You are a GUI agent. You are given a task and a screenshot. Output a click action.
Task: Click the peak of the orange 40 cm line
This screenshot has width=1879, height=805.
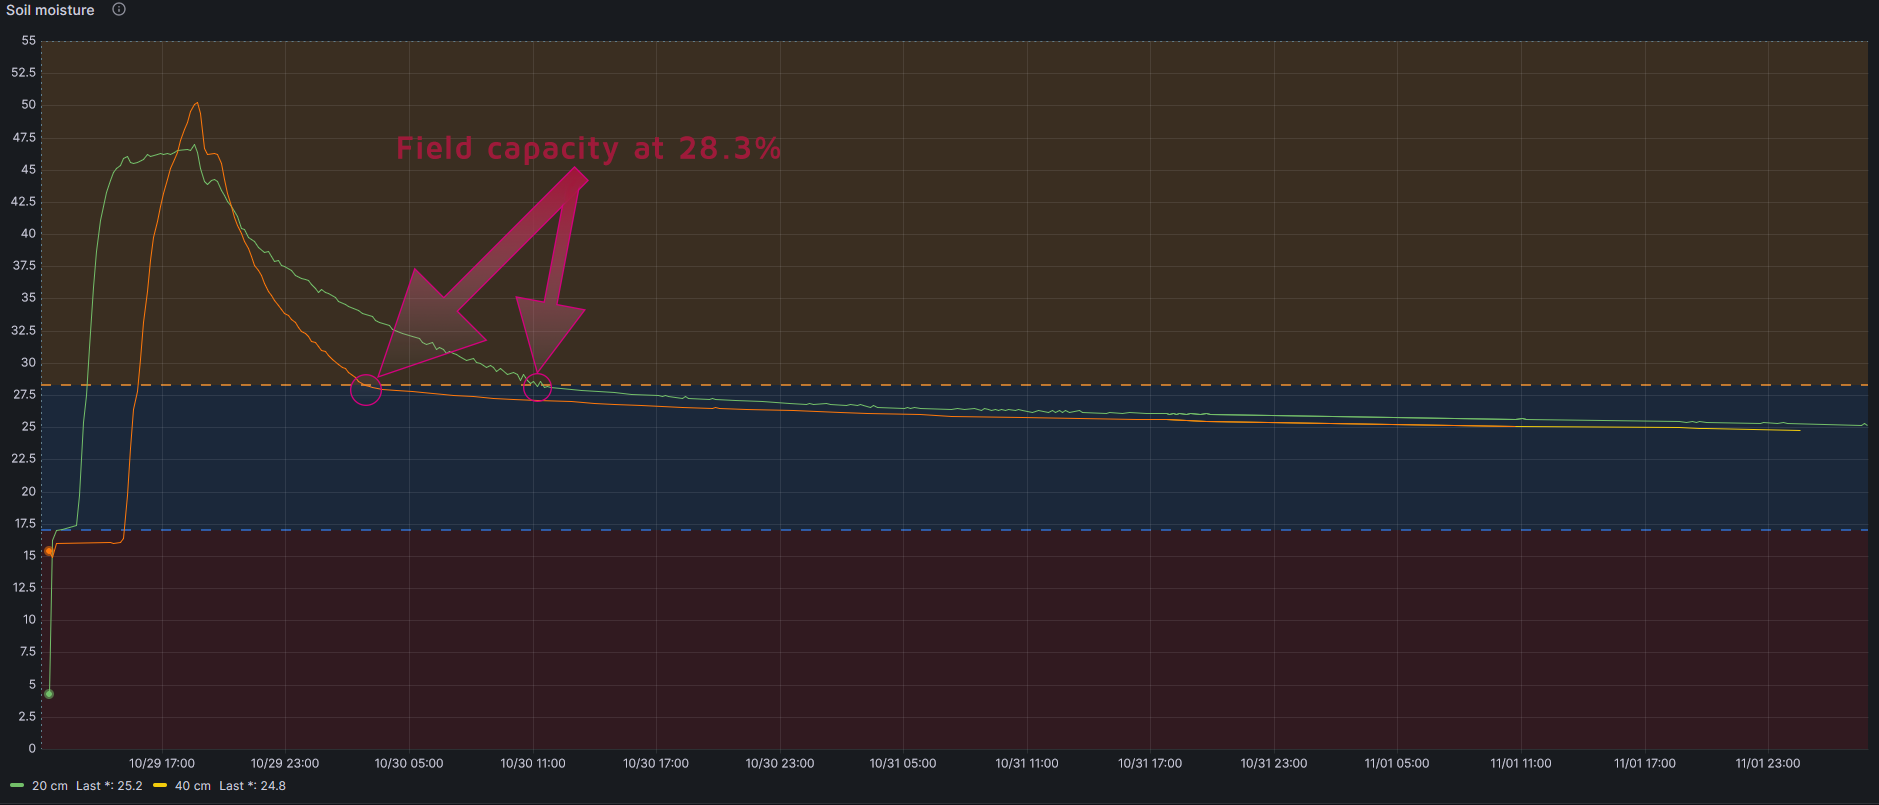point(197,103)
